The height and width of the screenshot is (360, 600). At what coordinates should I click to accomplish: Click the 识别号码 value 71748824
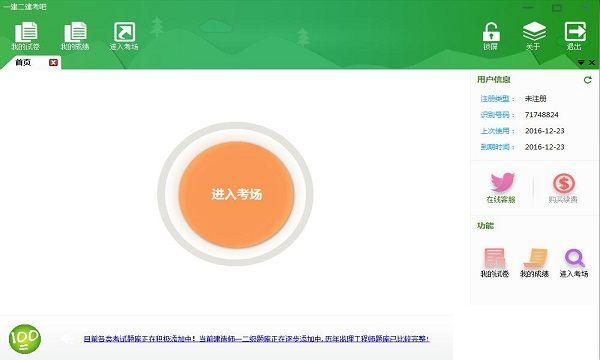(541, 115)
